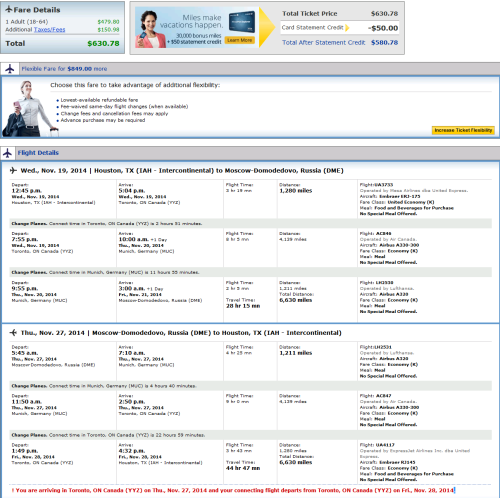Click the return Moscow to Houston plane icon
This screenshot has width=500, height=498.
[x=13, y=333]
